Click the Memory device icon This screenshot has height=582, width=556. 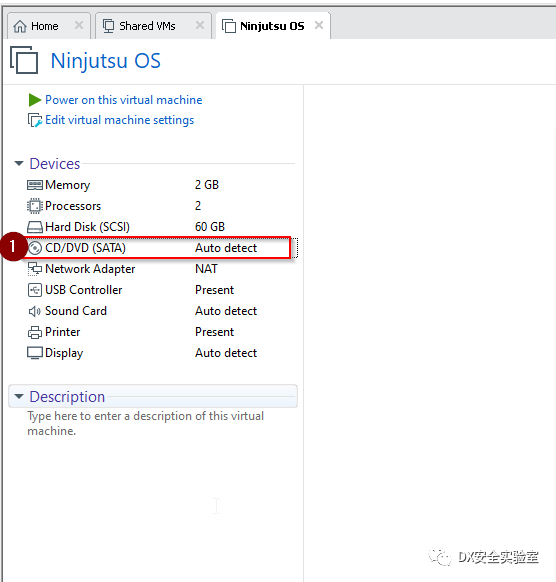(35, 185)
